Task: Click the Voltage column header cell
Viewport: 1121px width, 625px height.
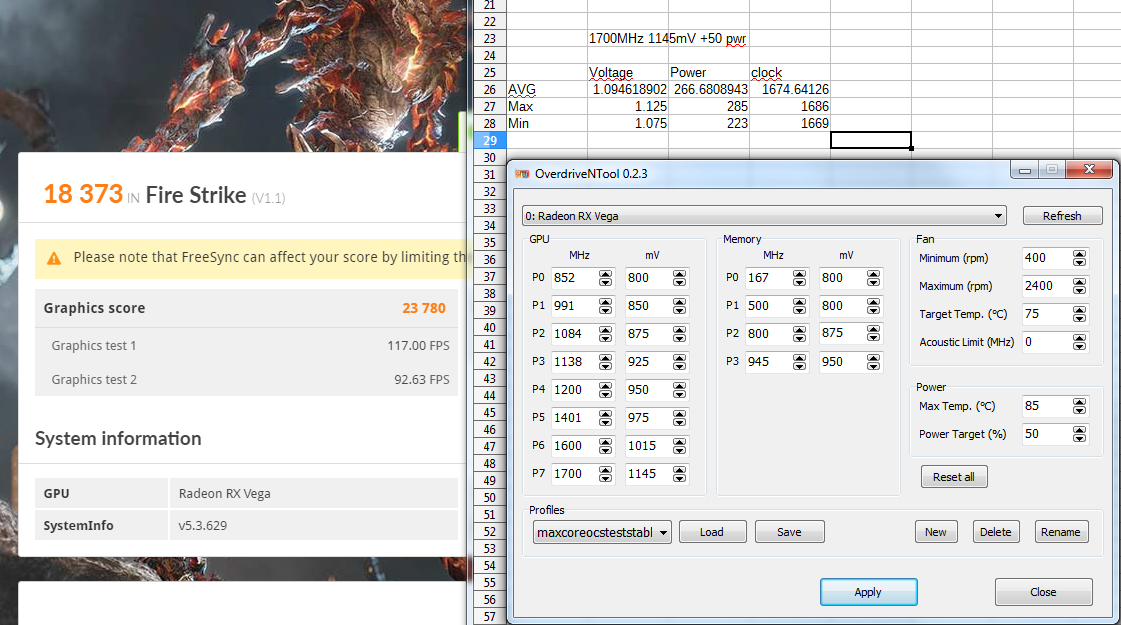Action: click(x=628, y=72)
